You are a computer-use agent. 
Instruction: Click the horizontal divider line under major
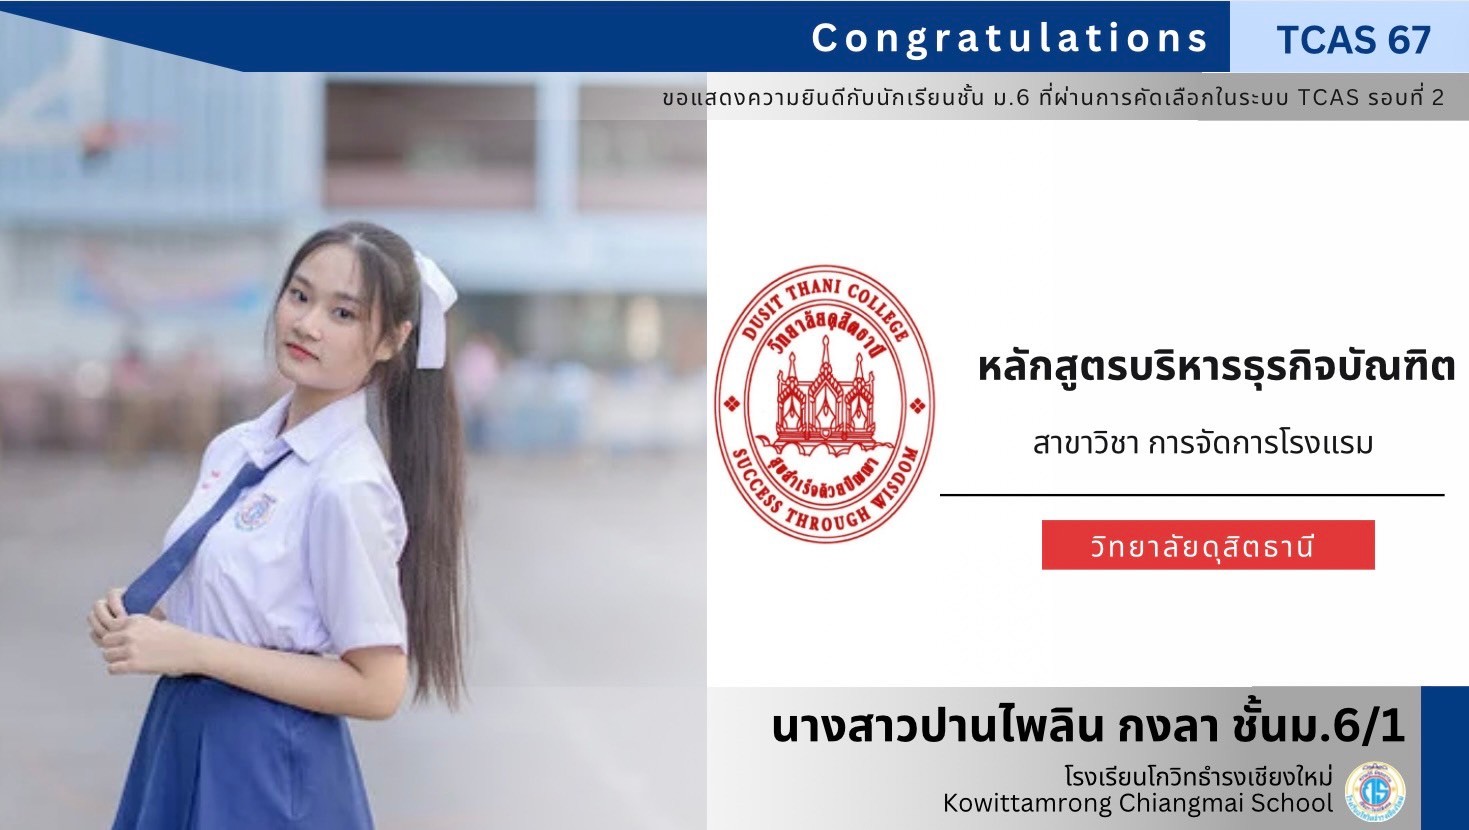pyautogui.click(x=1192, y=495)
